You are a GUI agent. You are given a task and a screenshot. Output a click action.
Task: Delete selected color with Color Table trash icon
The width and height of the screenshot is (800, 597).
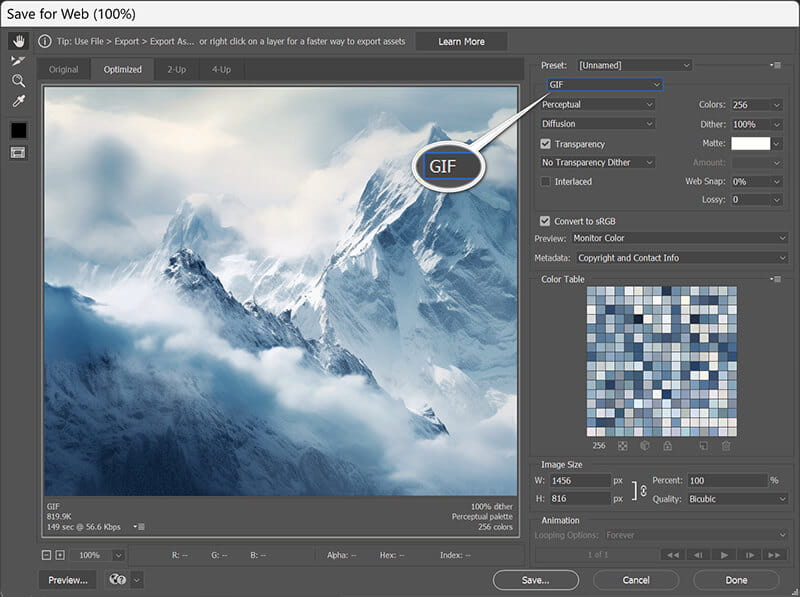pyautogui.click(x=726, y=444)
